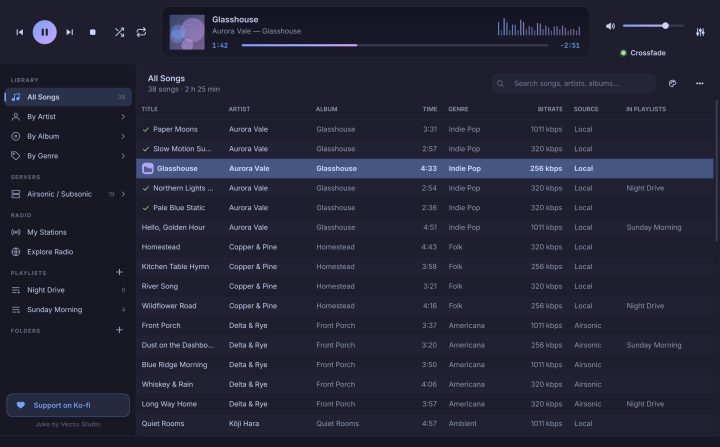Expand the Airsonic / Subsonic chevron

click(x=123, y=194)
